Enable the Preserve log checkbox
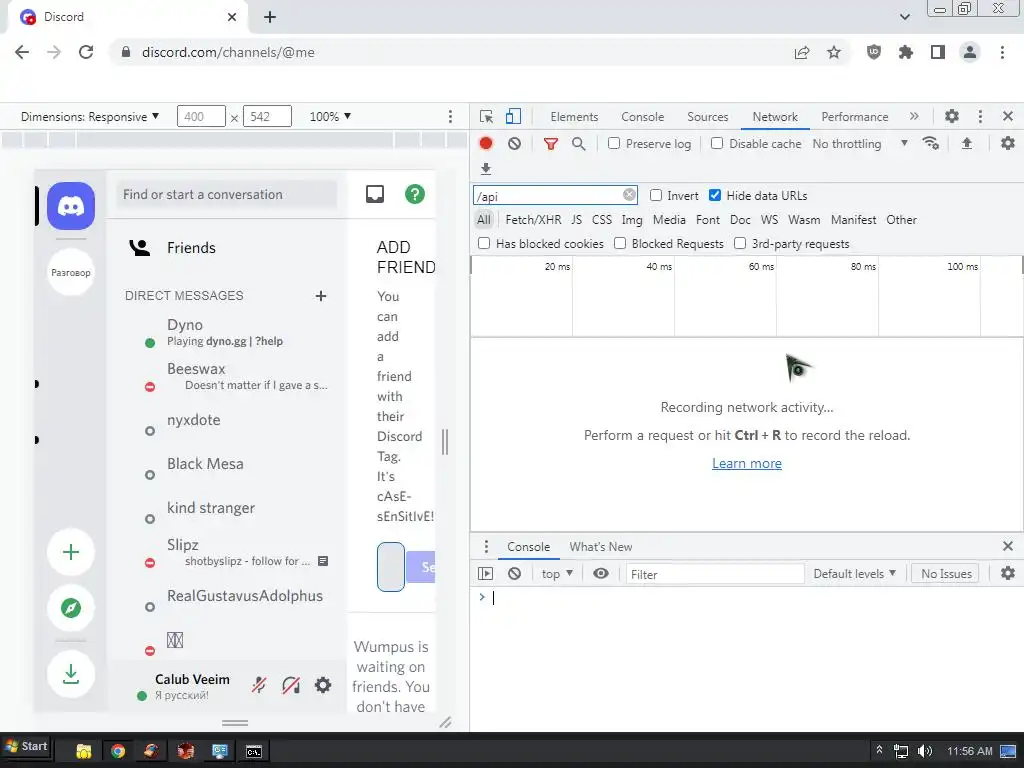 click(x=614, y=144)
